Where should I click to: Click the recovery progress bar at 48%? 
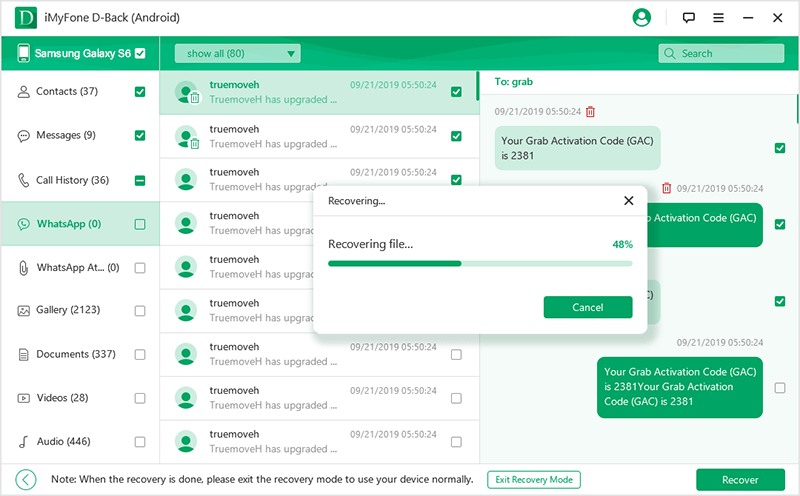[x=480, y=264]
